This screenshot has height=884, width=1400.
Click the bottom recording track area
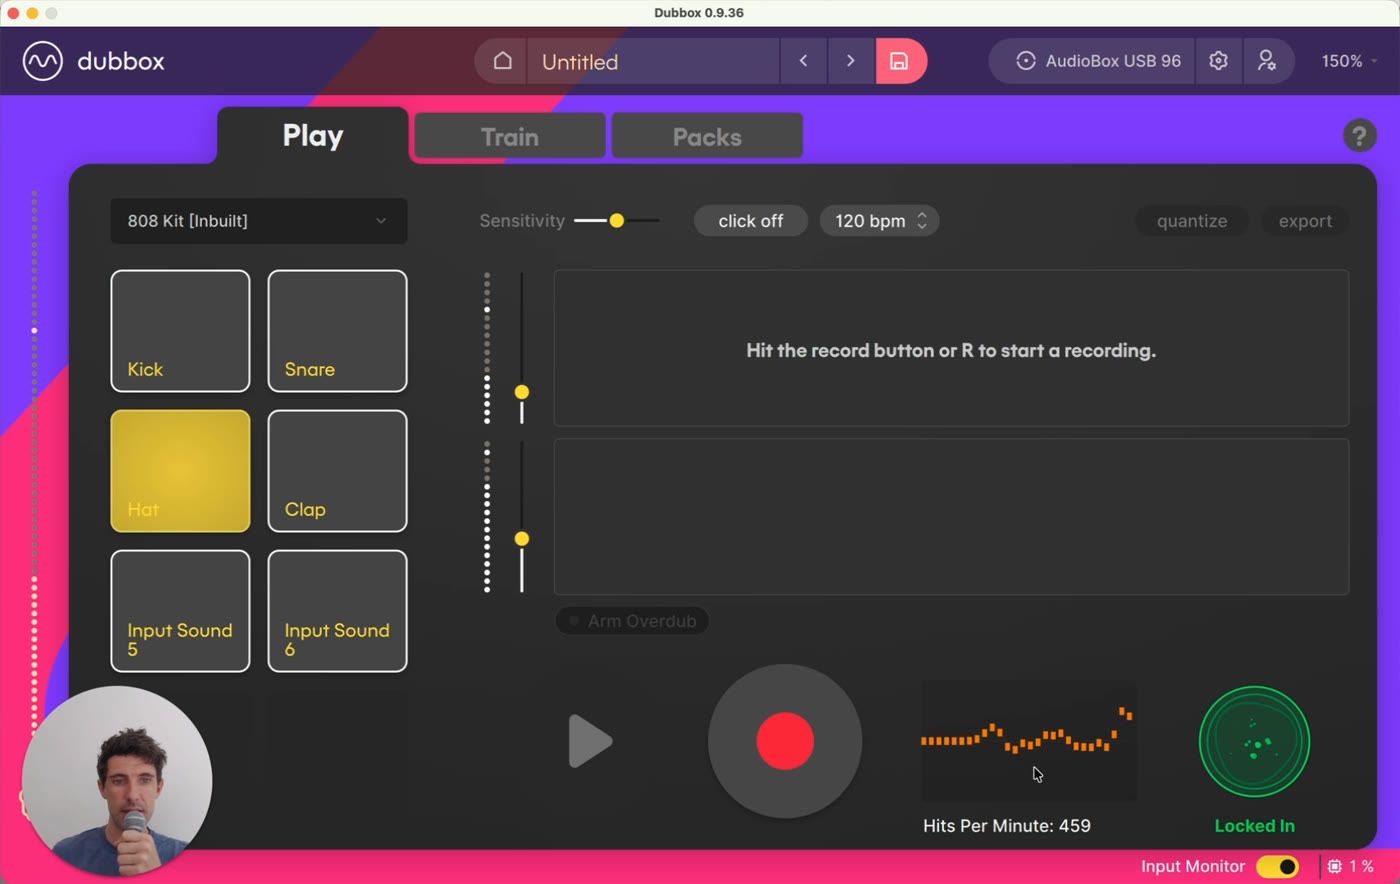951,517
